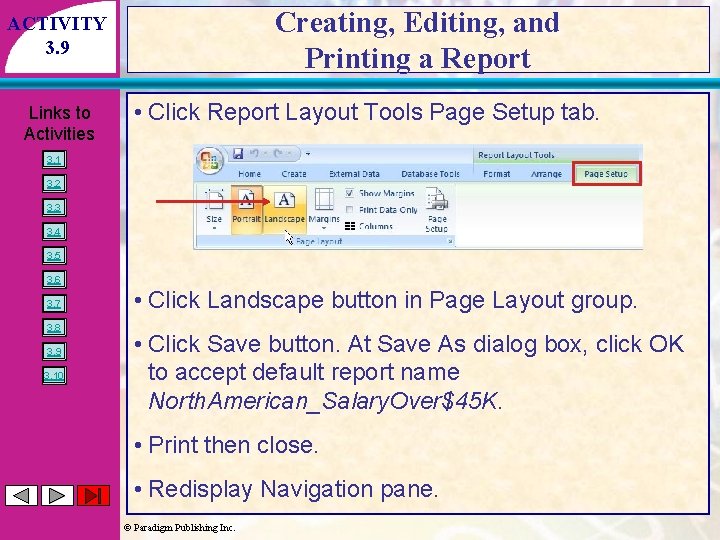The width and height of the screenshot is (720, 540).
Task: Click the Paradigm Publishing Inc. copyright text
Action: coord(180,528)
